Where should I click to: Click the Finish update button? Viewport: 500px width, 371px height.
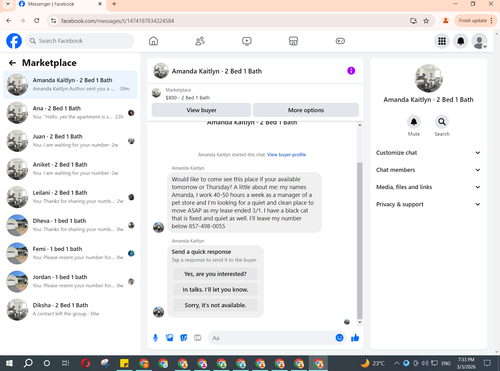coord(475,21)
